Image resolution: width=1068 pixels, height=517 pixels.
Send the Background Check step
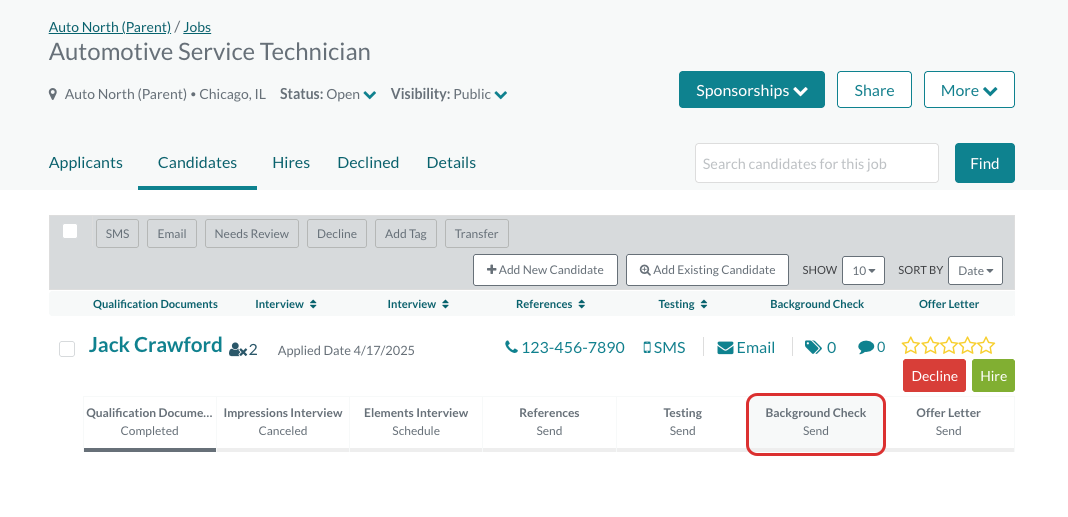pyautogui.click(x=816, y=423)
